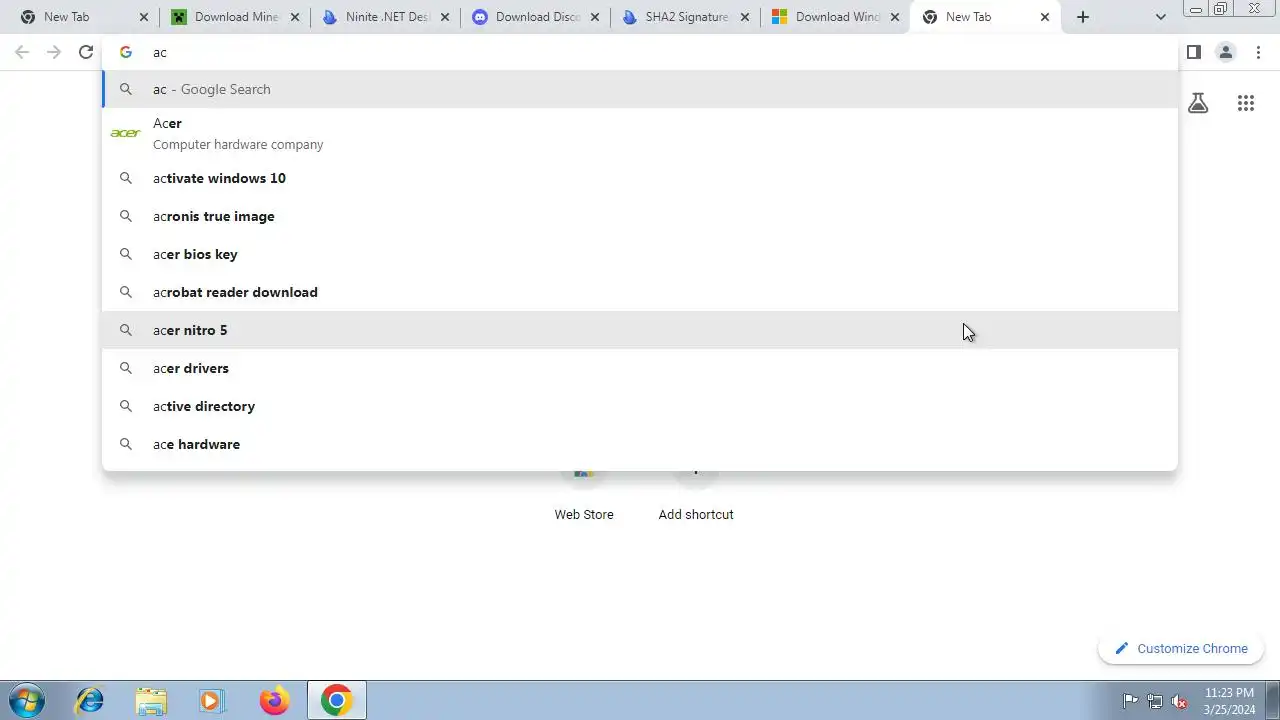The image size is (1280, 720).
Task: Launch Internet Explorer from taskbar
Action: click(x=90, y=701)
